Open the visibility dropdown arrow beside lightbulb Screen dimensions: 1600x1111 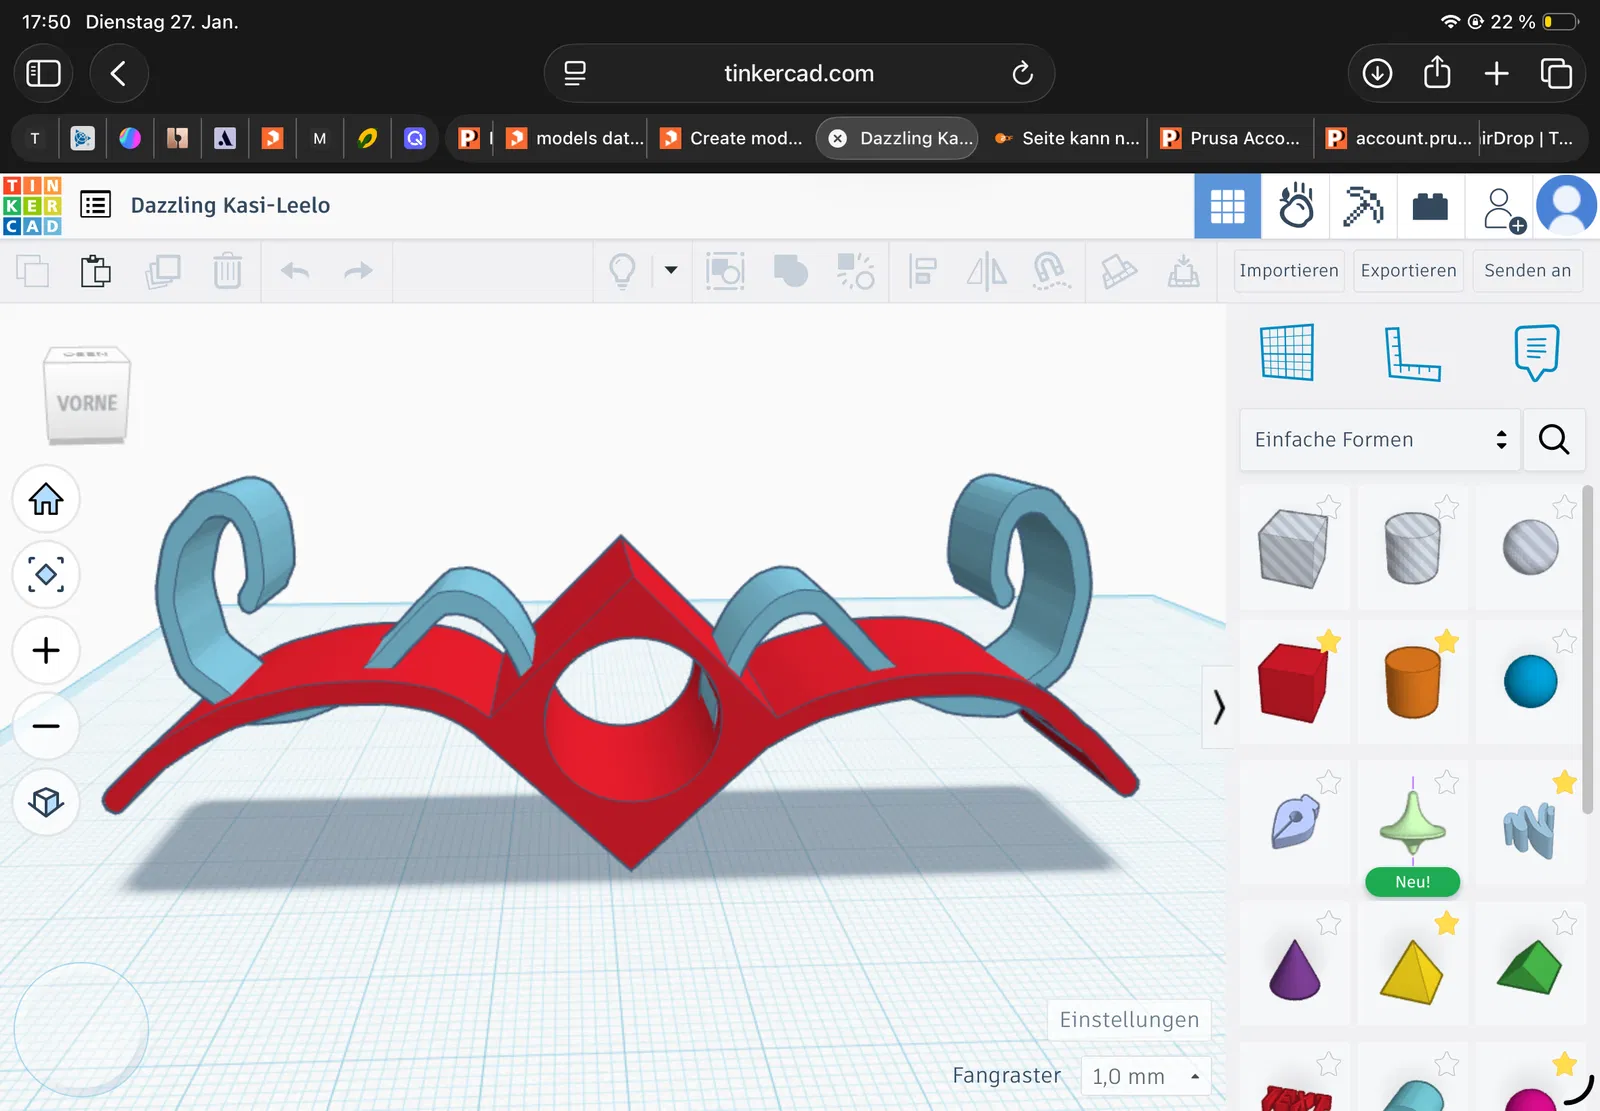[x=671, y=270]
